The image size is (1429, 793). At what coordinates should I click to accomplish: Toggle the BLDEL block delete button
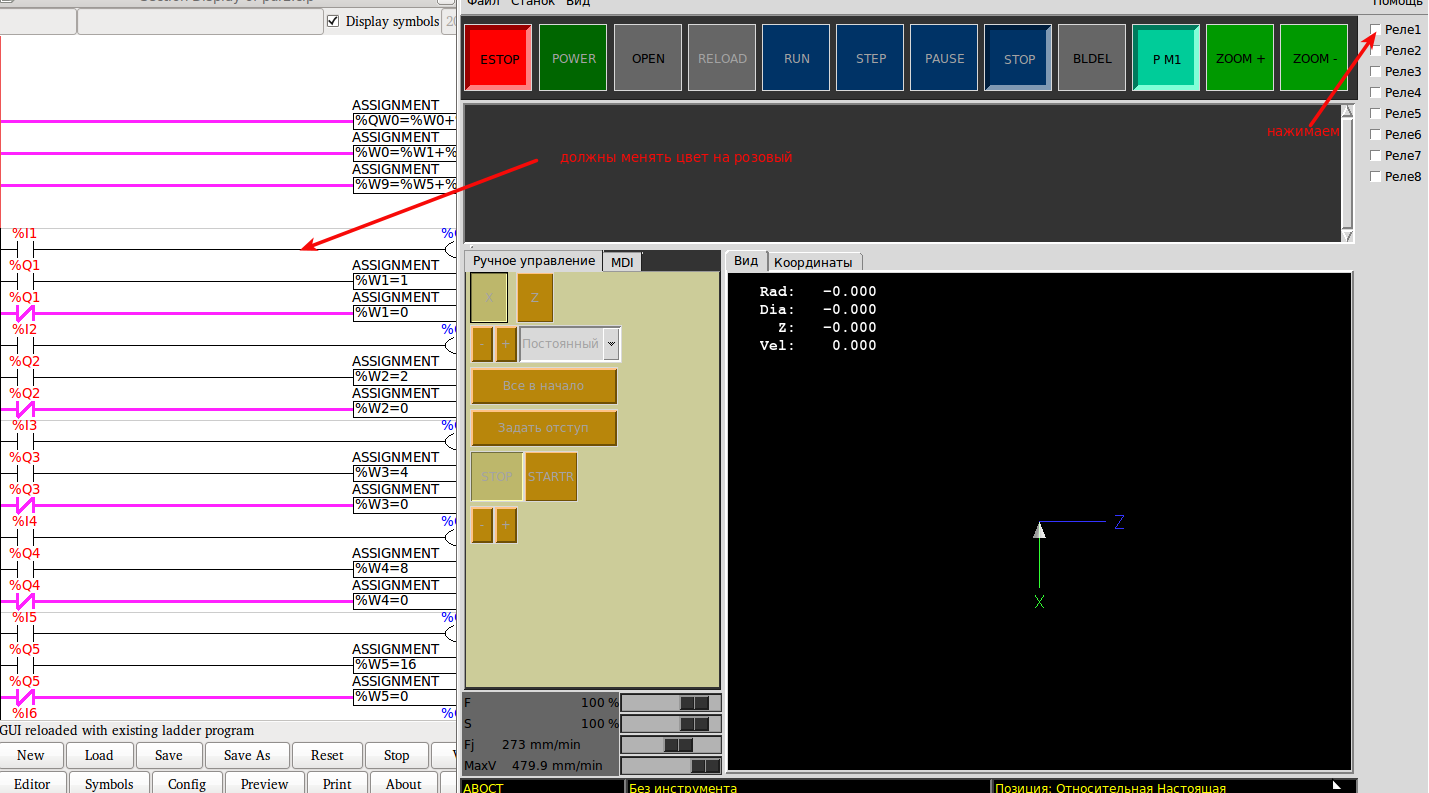[1093, 59]
